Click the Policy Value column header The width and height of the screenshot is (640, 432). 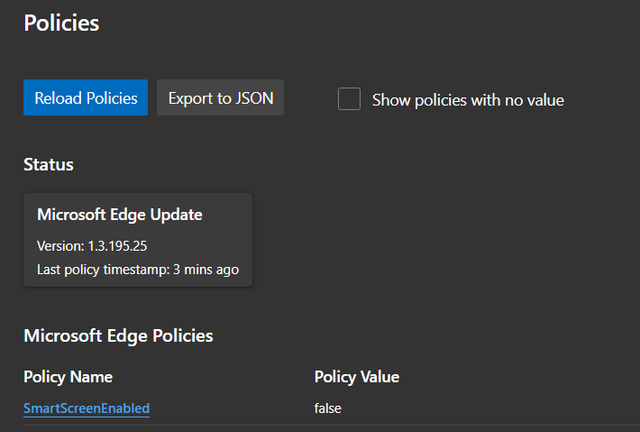click(x=357, y=377)
